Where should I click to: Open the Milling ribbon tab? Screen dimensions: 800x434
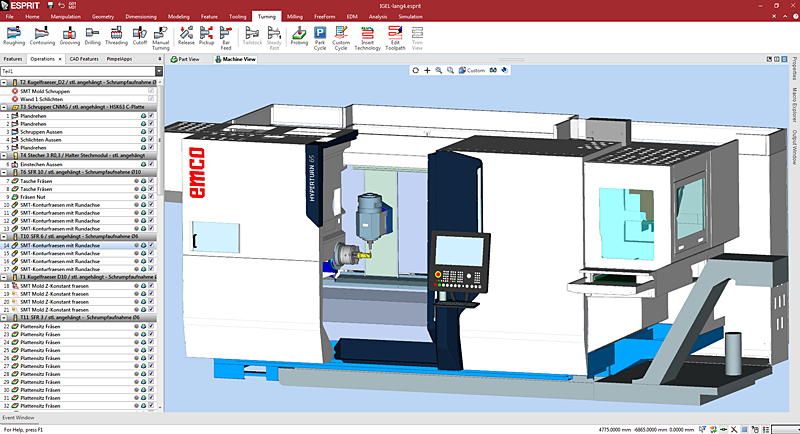point(294,16)
